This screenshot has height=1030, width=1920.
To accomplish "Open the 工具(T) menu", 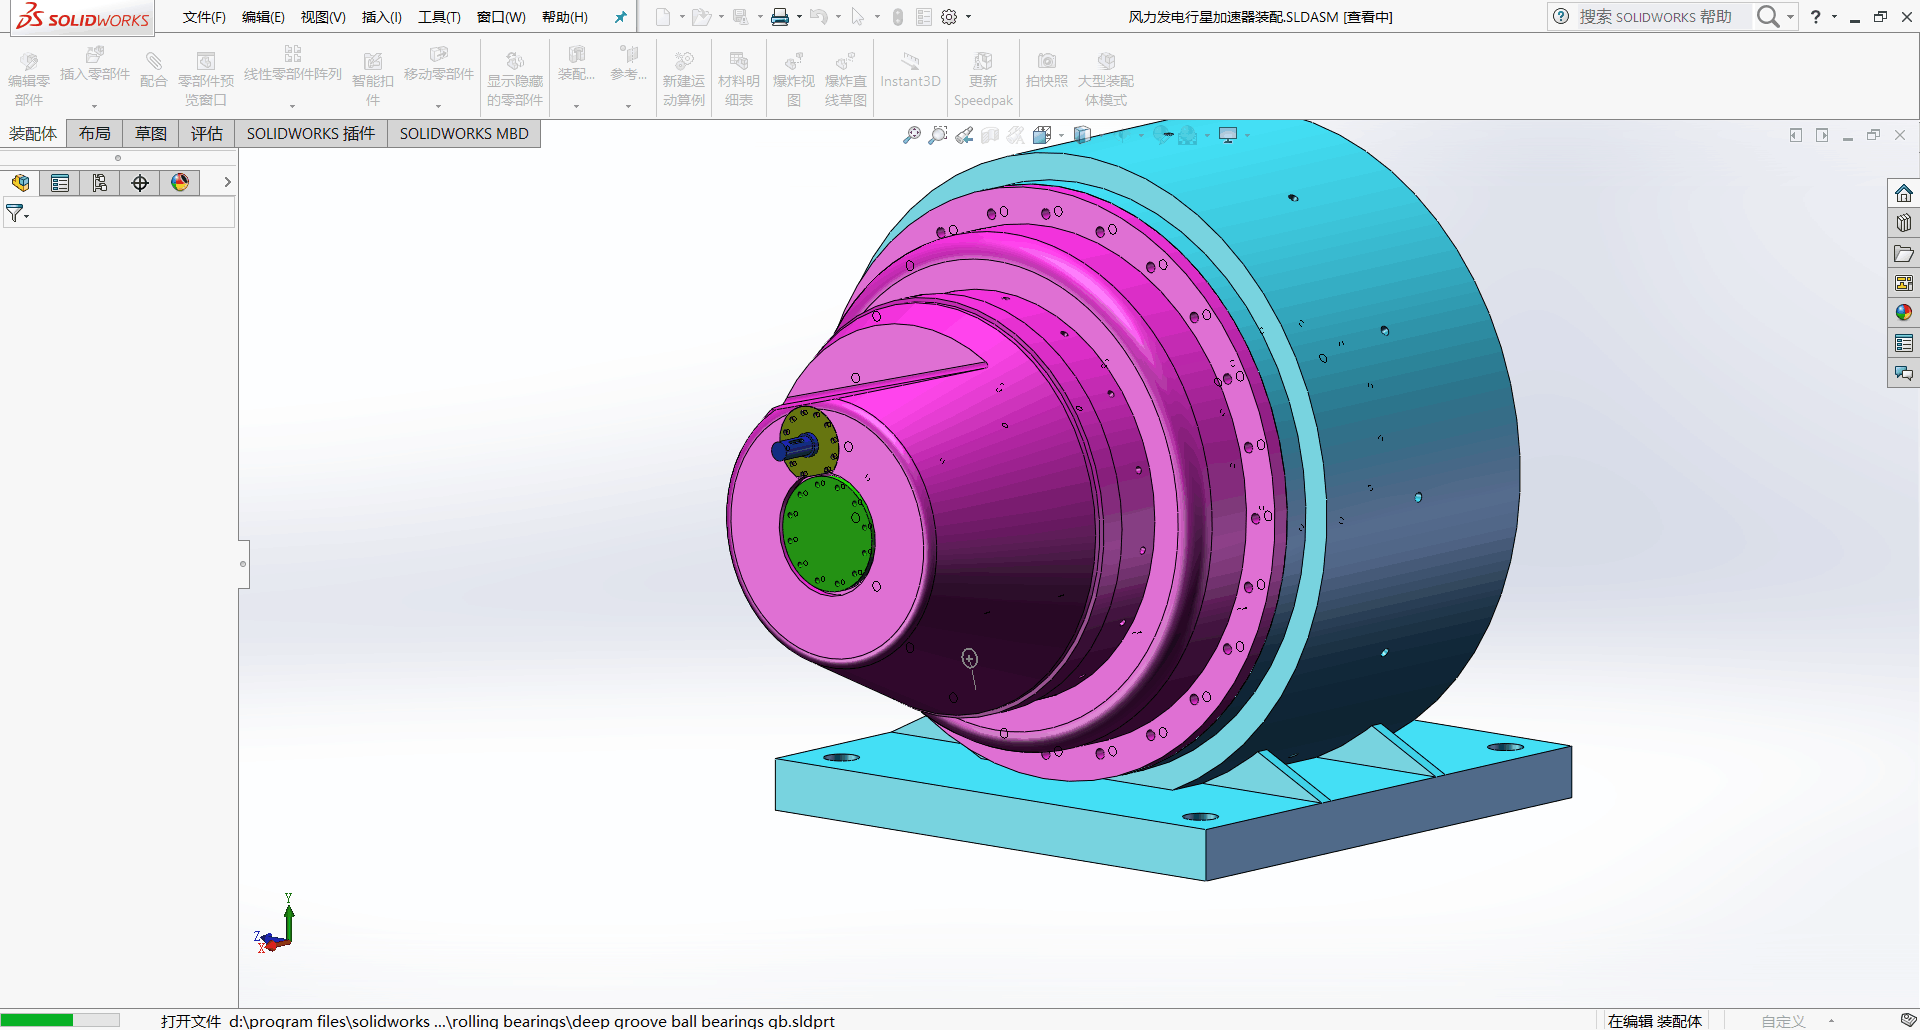I will point(439,17).
